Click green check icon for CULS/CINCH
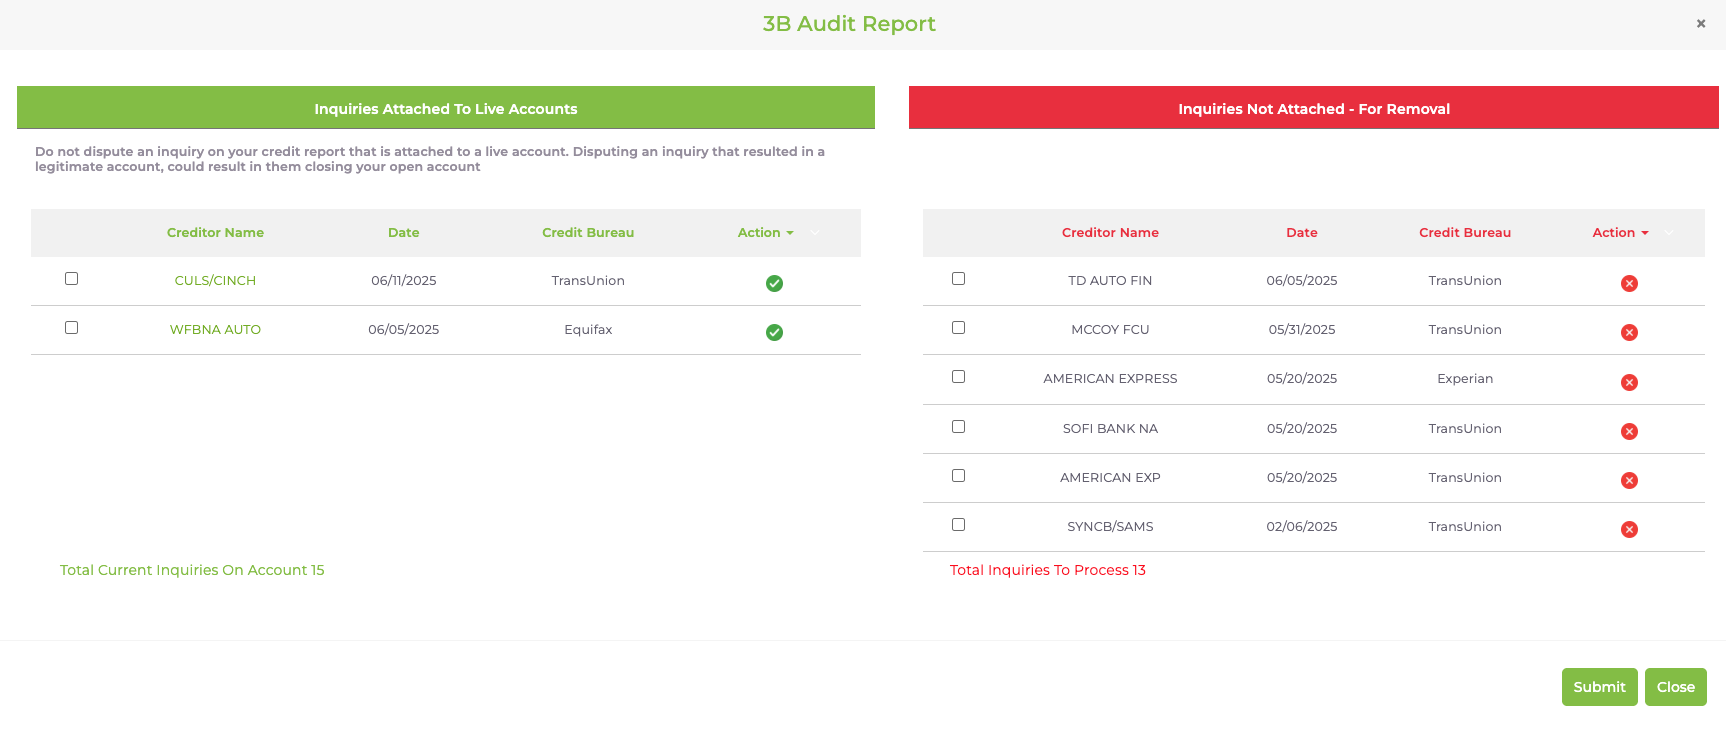This screenshot has width=1726, height=731. pyautogui.click(x=774, y=283)
